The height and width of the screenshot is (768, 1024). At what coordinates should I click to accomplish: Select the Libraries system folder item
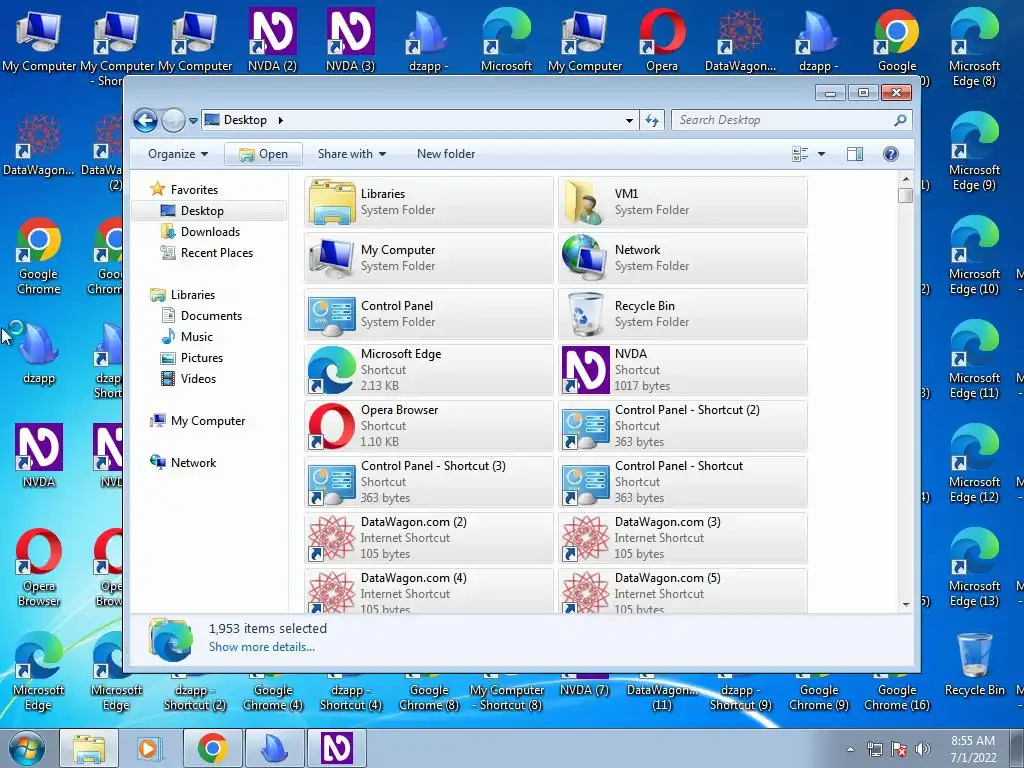click(429, 202)
